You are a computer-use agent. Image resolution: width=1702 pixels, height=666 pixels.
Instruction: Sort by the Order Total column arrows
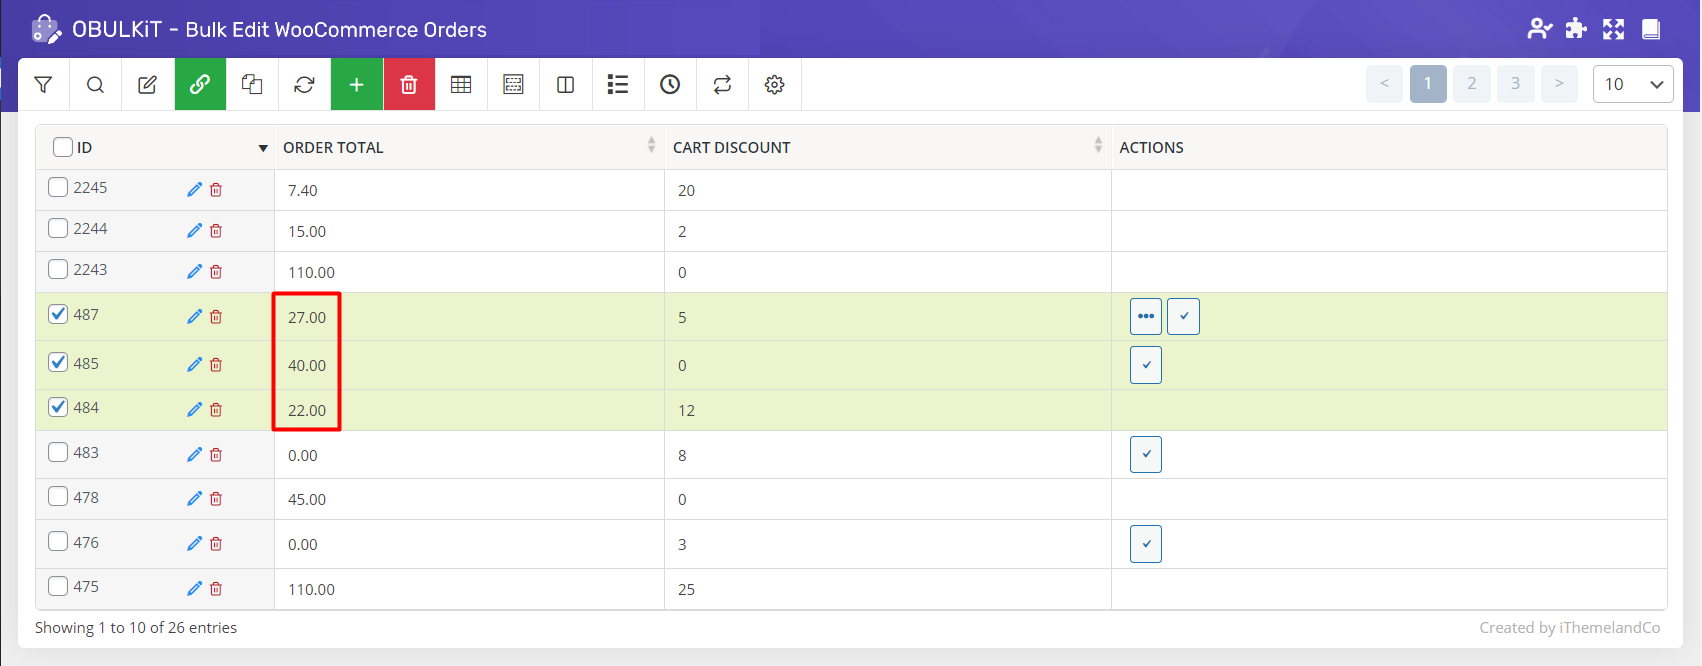[651, 146]
